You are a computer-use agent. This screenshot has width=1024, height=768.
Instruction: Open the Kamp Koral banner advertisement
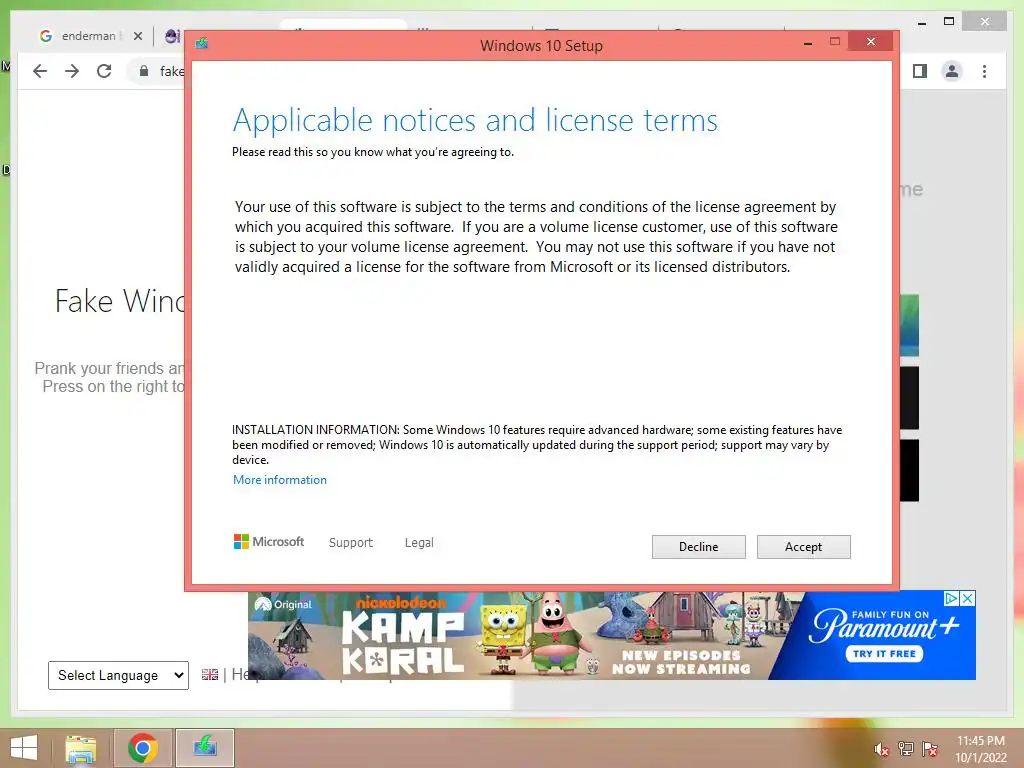pyautogui.click(x=612, y=635)
